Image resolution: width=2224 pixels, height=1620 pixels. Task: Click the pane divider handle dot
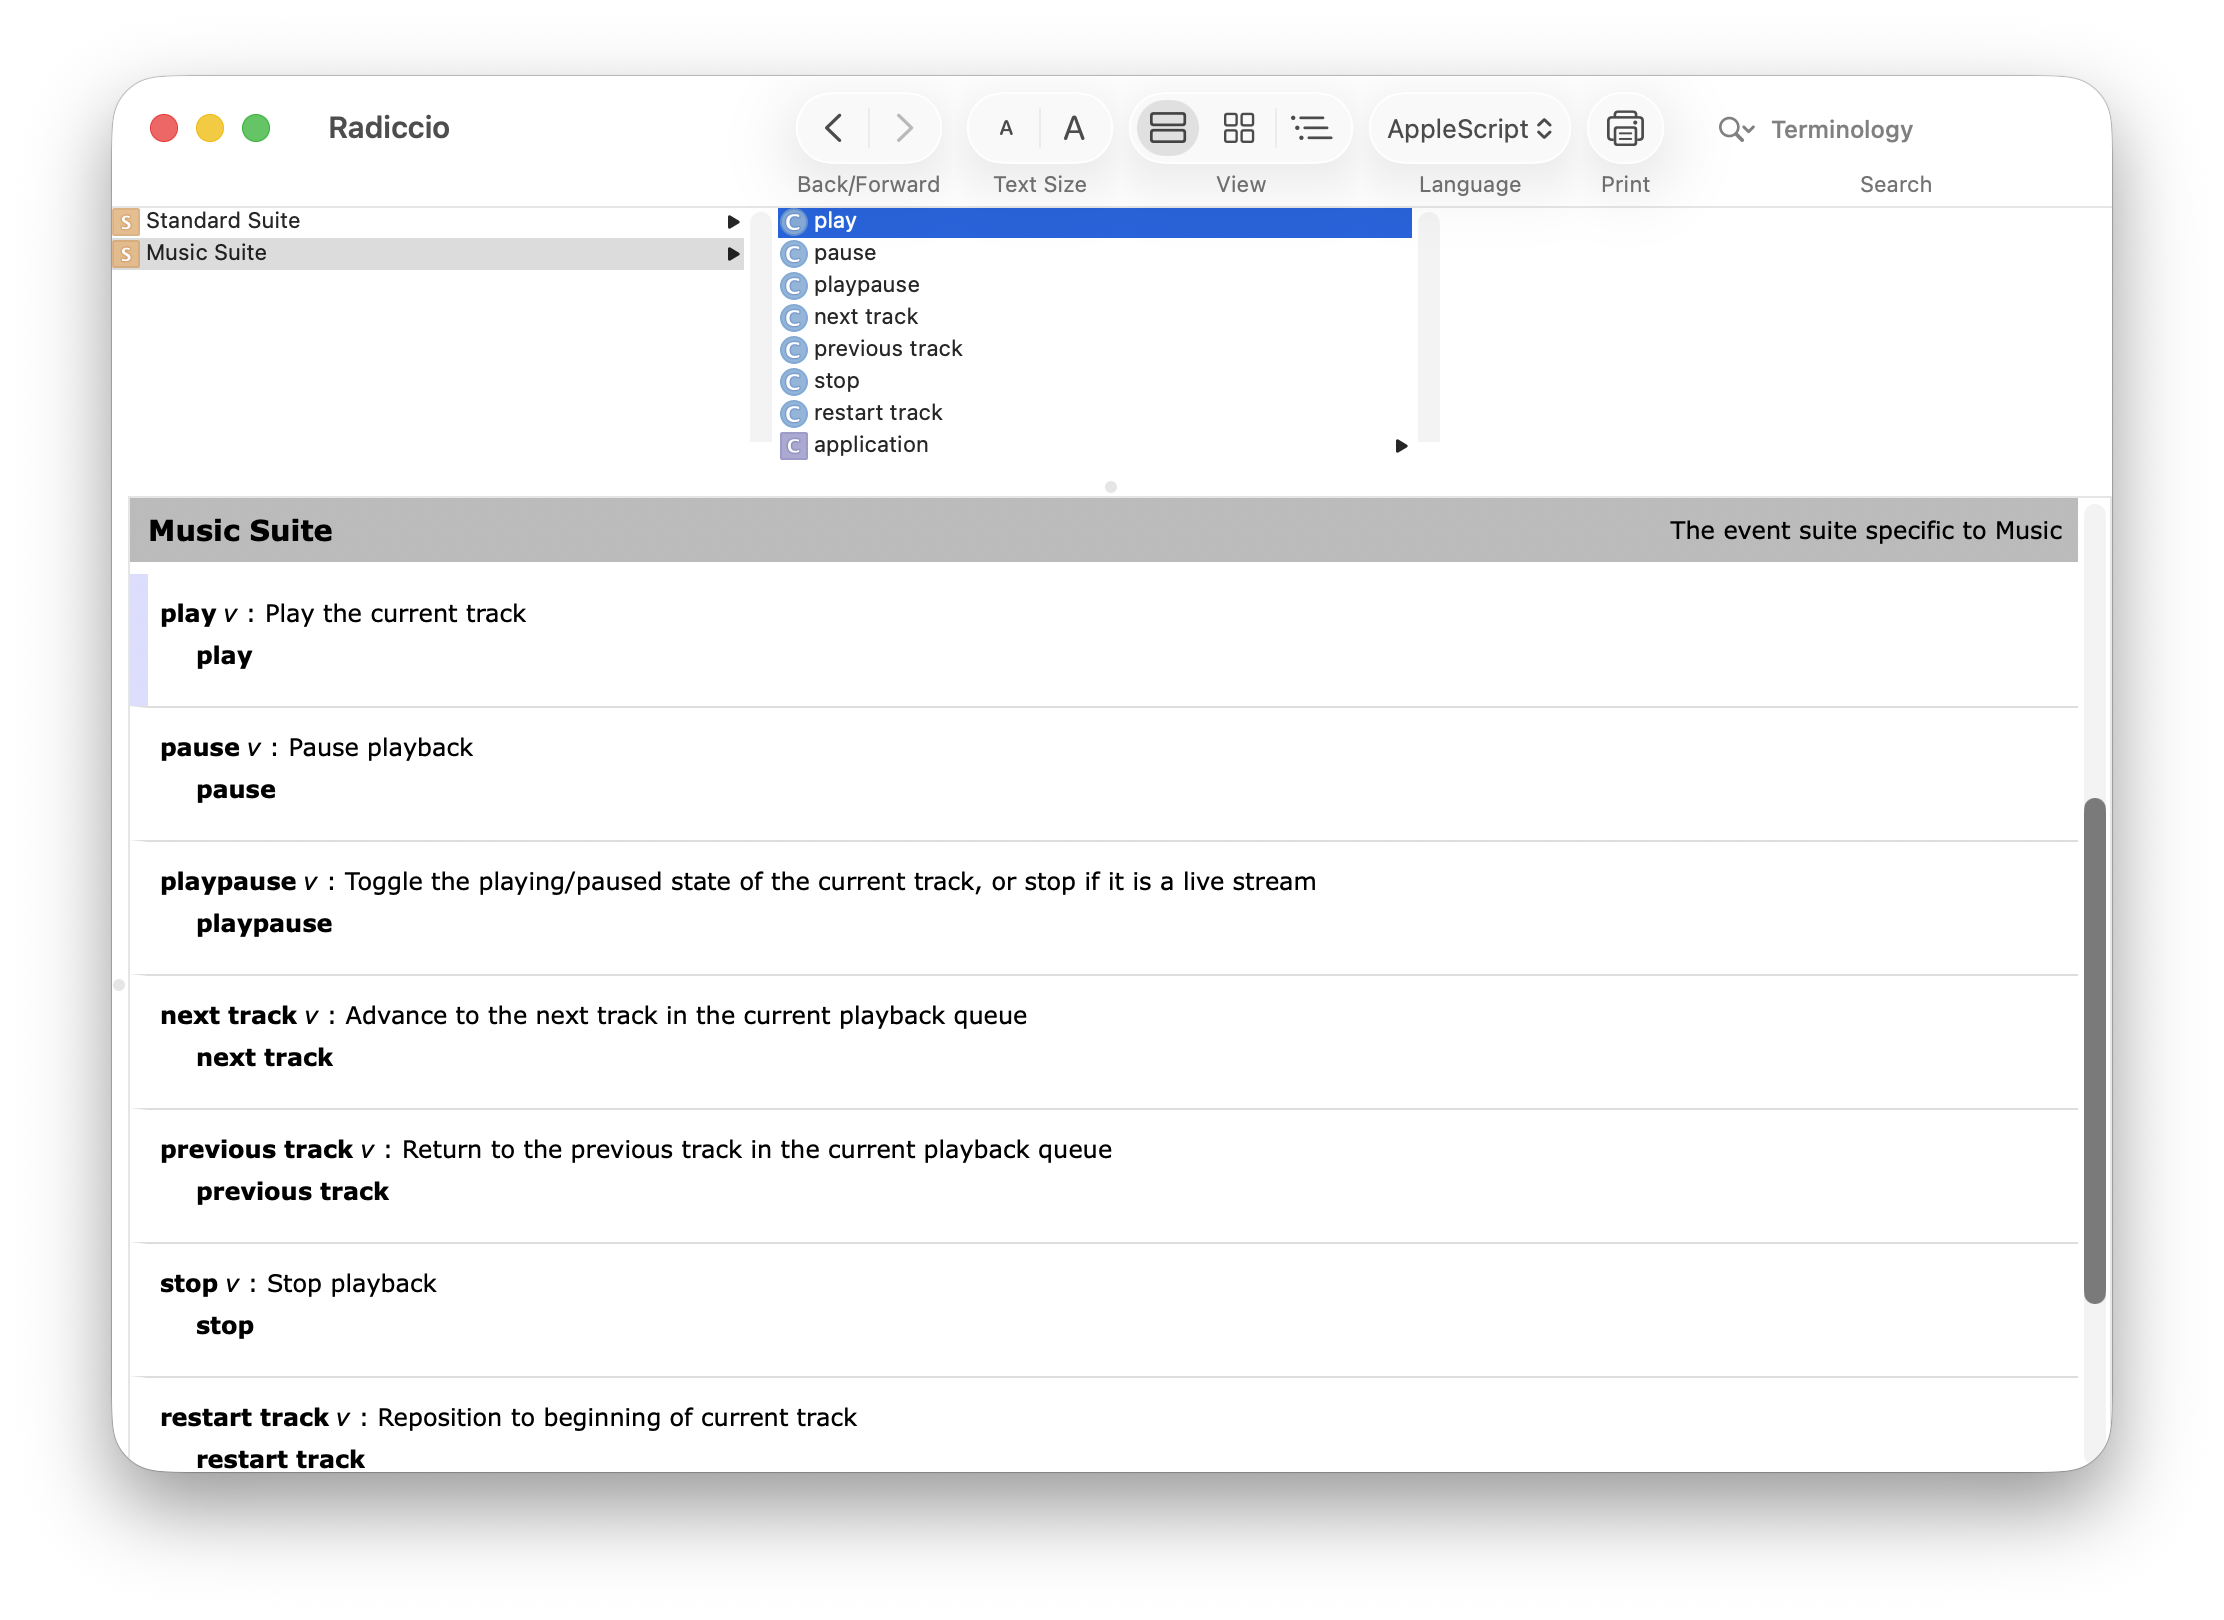tap(1111, 487)
